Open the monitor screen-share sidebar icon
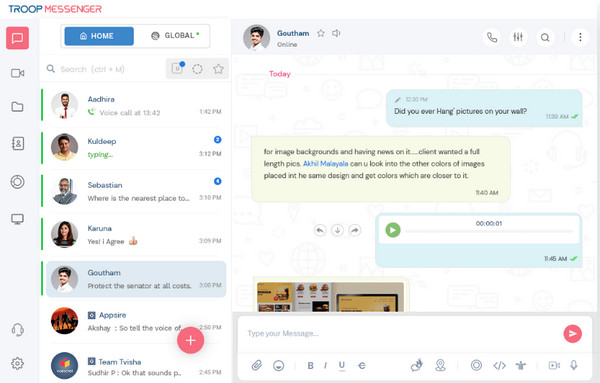This screenshot has height=383, width=600. tap(17, 219)
